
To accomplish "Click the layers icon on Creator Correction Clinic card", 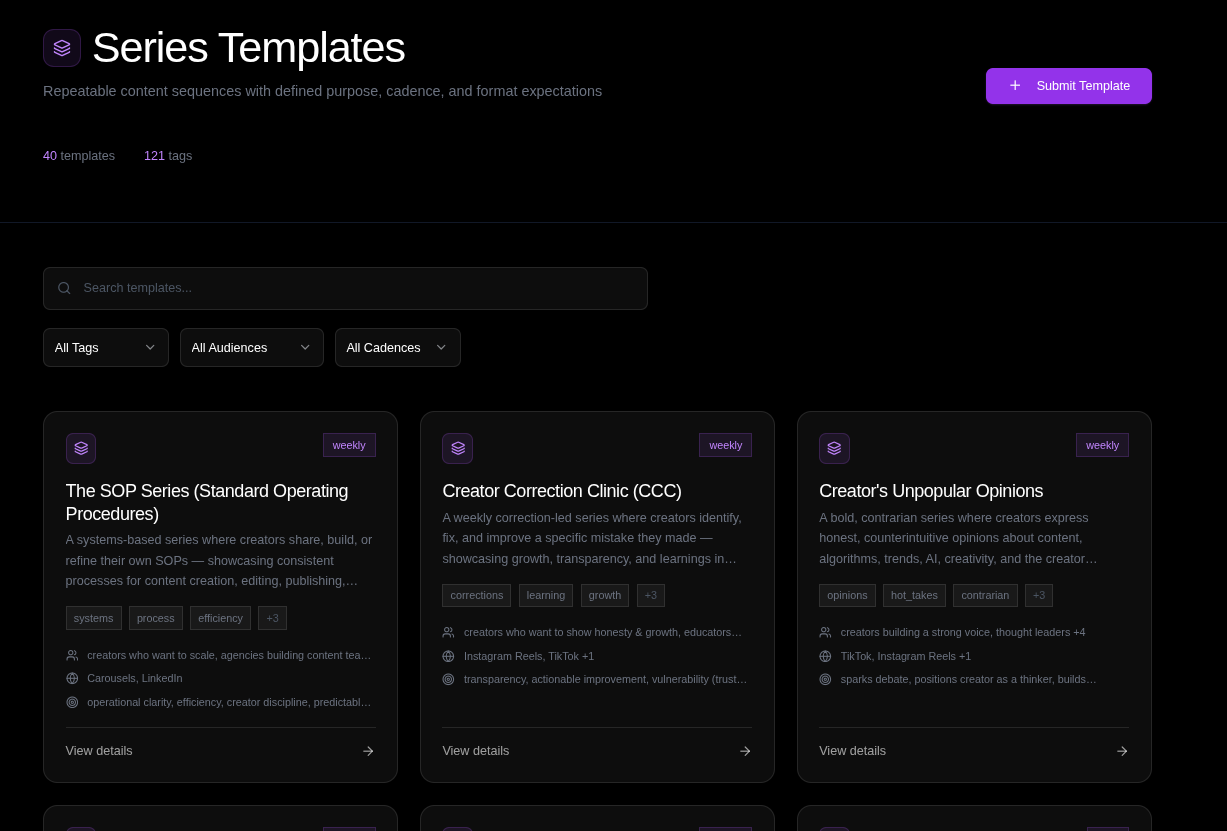I will 458,448.
